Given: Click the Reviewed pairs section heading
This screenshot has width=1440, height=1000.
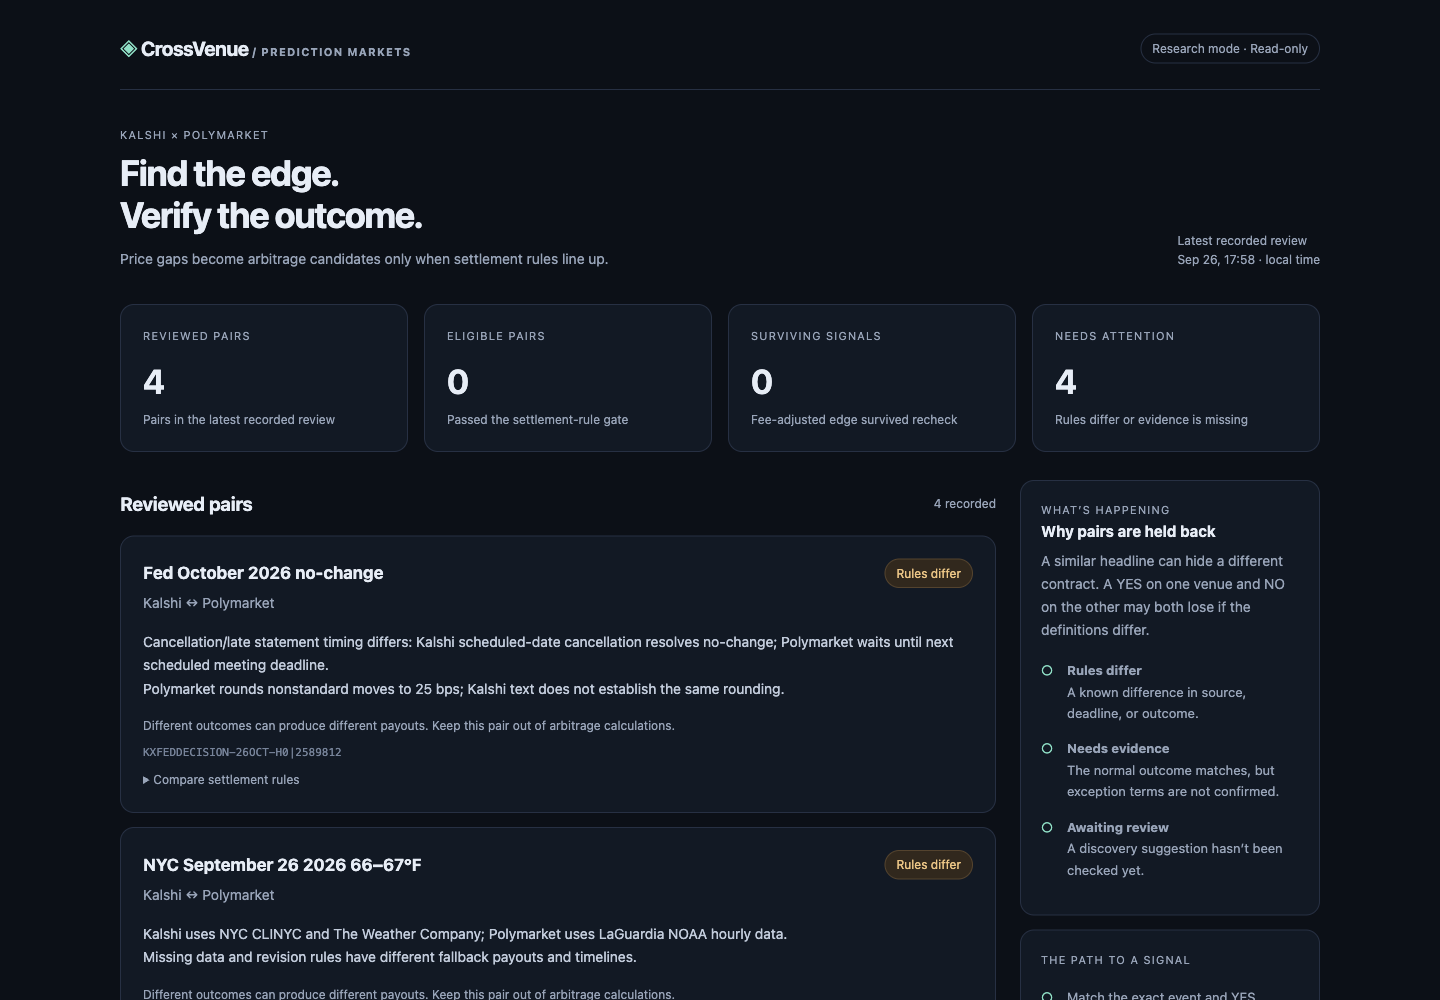Looking at the screenshot, I should 186,504.
